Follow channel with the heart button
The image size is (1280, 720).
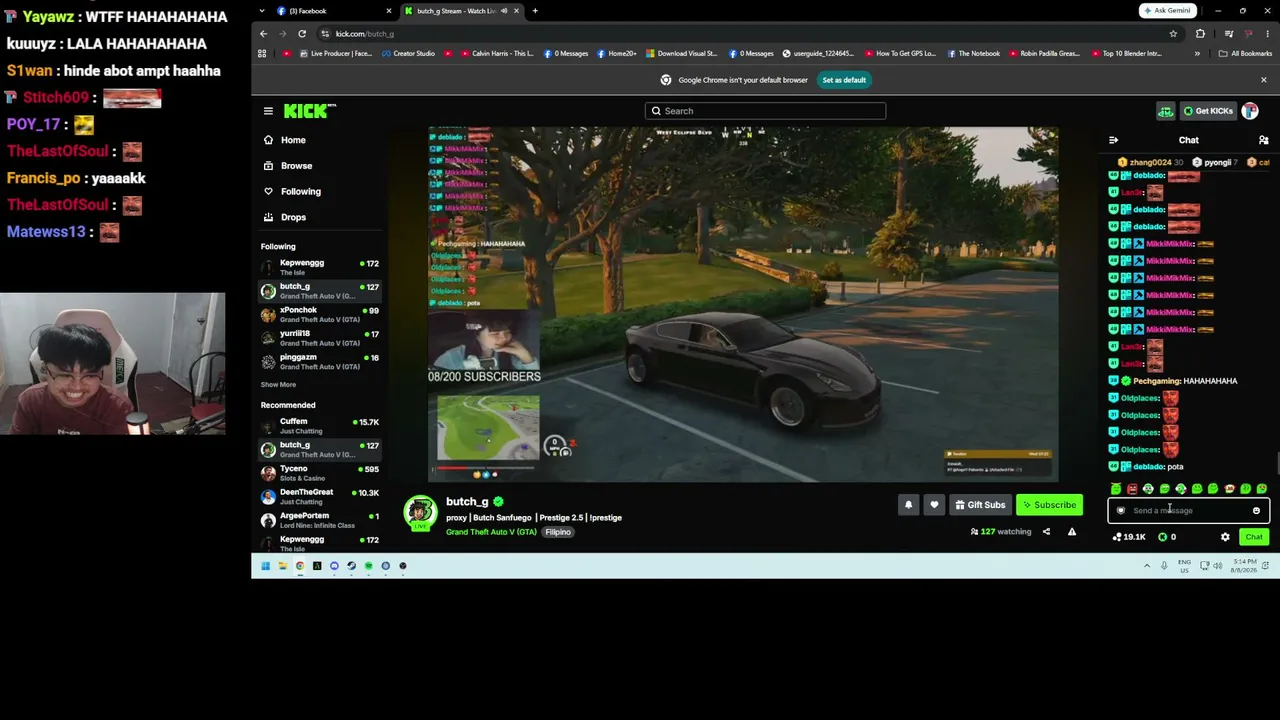(x=934, y=505)
